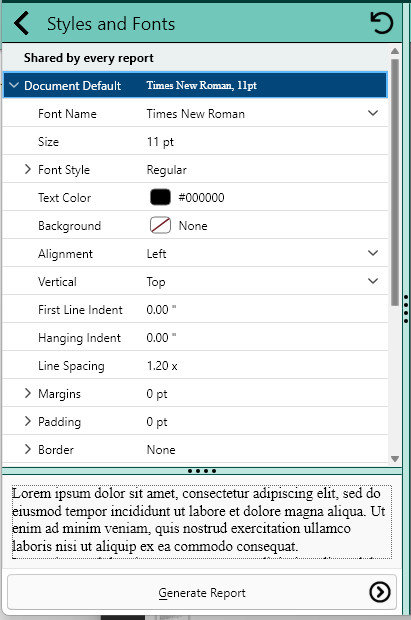411x620 pixels.
Task: Expand the Border row
Action: (27, 449)
